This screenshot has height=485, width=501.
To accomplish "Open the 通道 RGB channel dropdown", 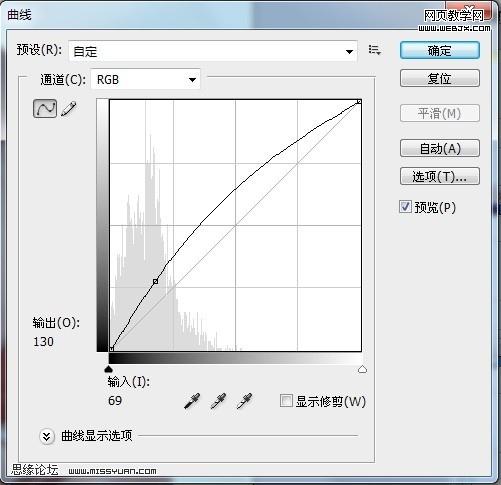I will pyautogui.click(x=146, y=79).
